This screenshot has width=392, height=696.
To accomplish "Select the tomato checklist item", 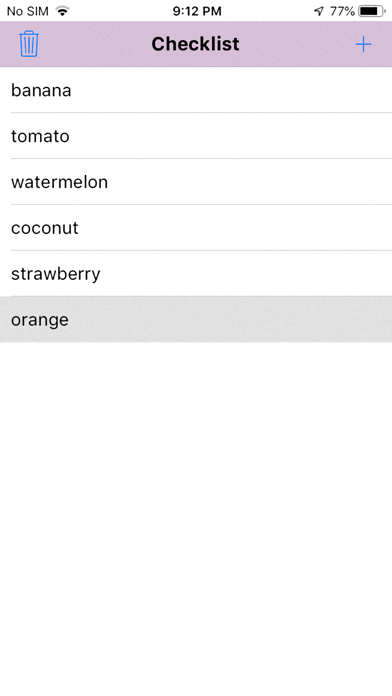I will [196, 136].
